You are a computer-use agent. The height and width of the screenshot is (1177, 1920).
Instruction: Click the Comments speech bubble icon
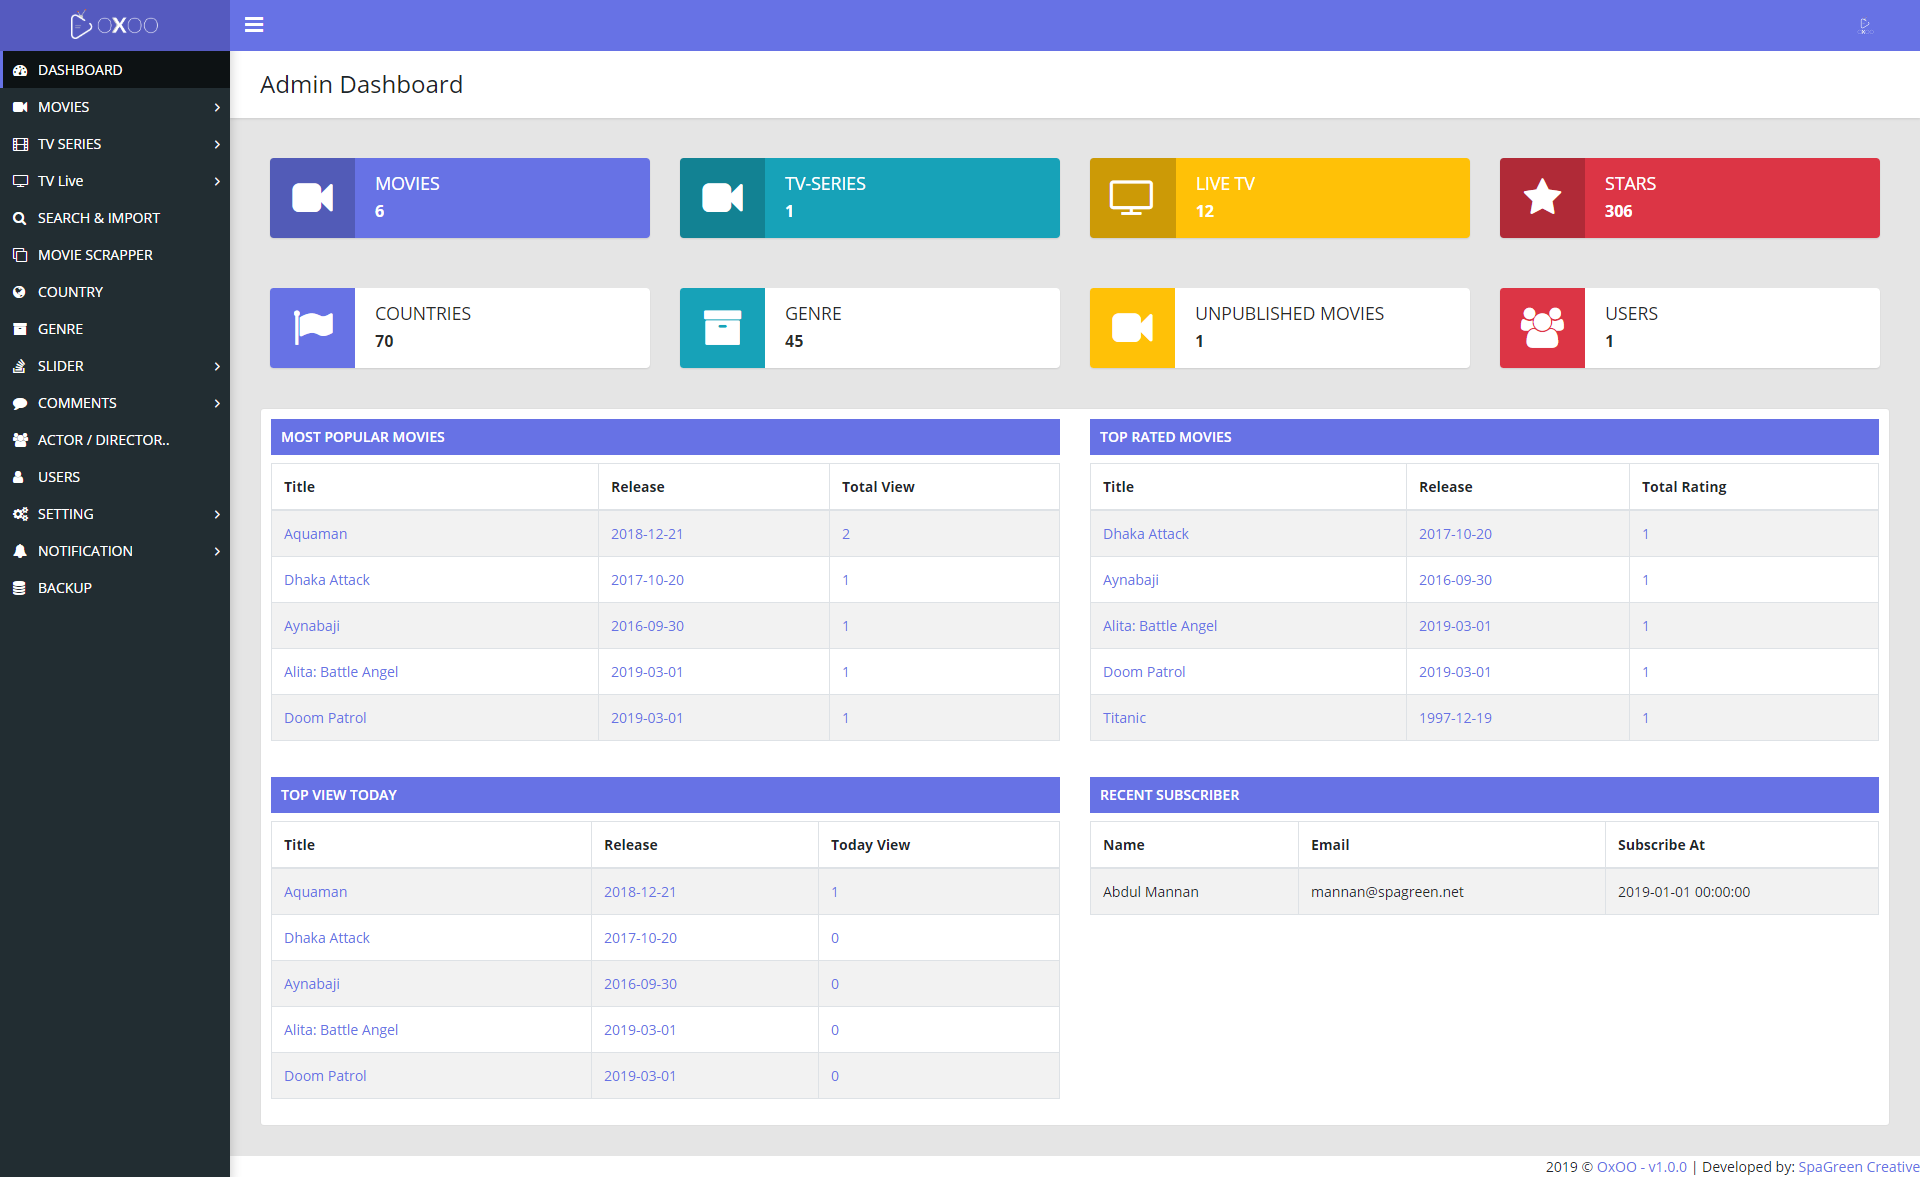[21, 403]
